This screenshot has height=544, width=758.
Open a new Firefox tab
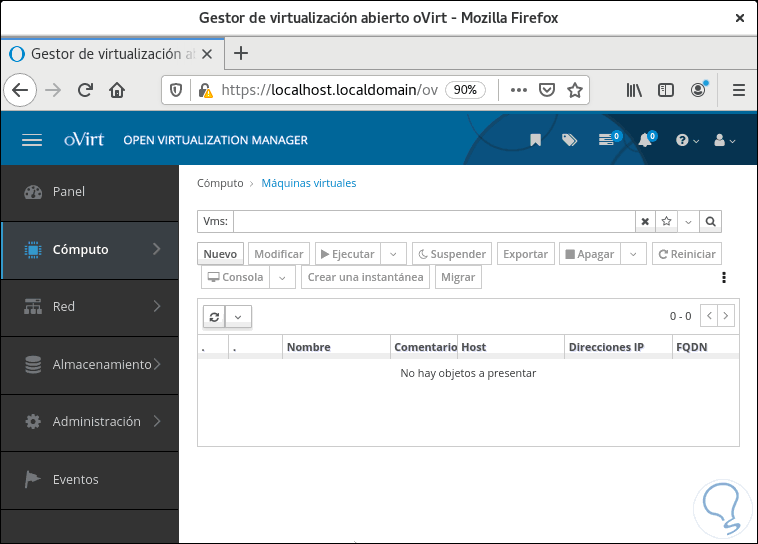(241, 53)
